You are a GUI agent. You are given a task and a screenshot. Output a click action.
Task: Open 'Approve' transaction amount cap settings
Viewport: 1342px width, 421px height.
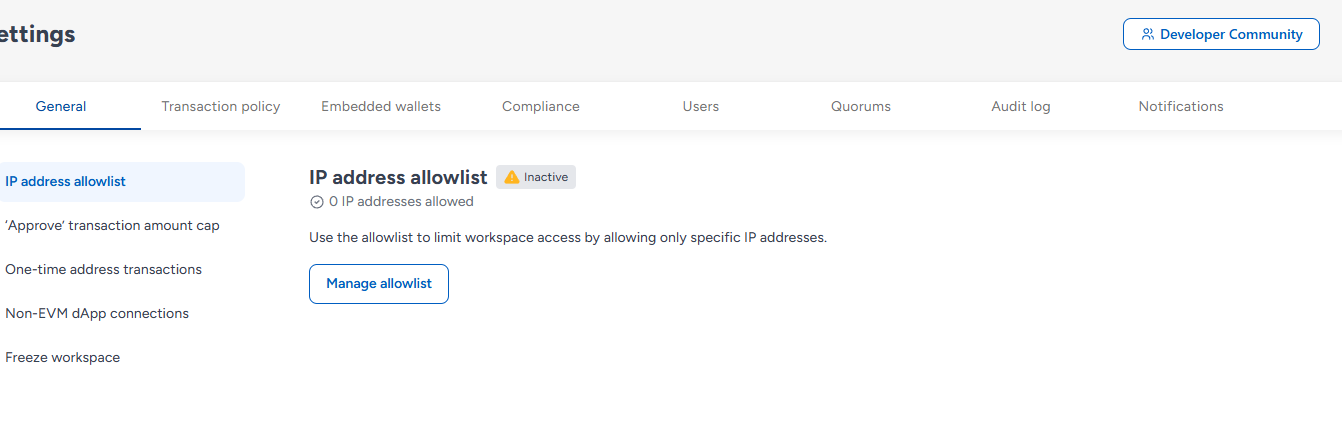click(x=112, y=226)
